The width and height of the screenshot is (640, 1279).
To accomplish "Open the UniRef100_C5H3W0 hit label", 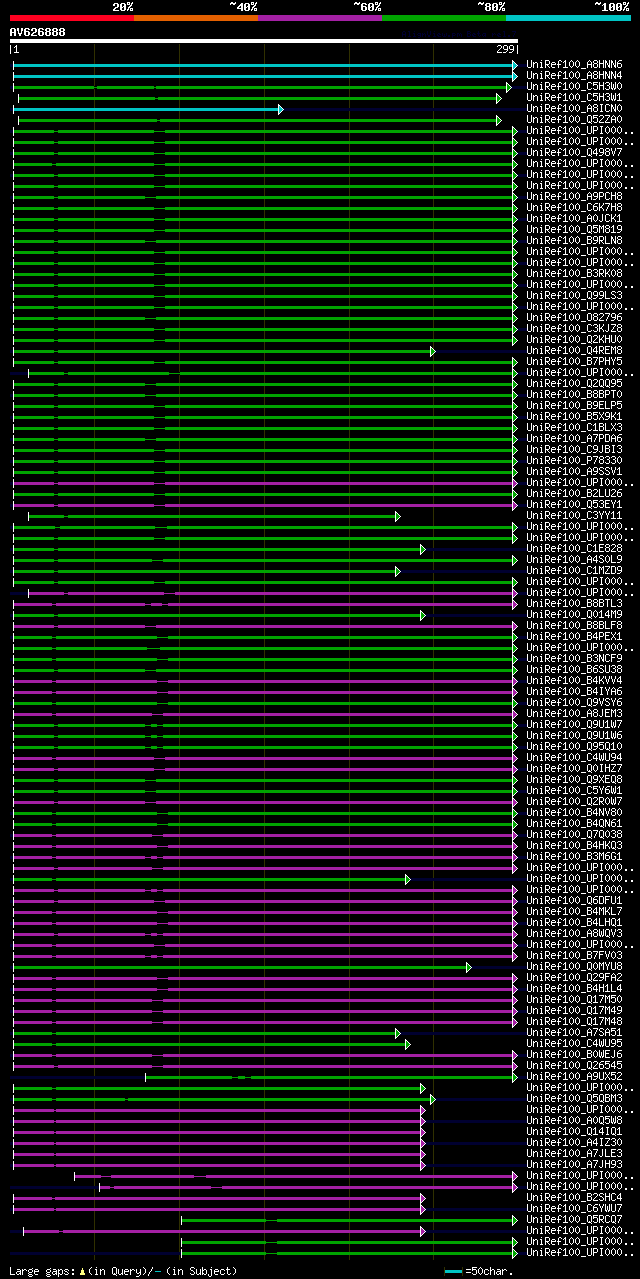I will coord(574,87).
